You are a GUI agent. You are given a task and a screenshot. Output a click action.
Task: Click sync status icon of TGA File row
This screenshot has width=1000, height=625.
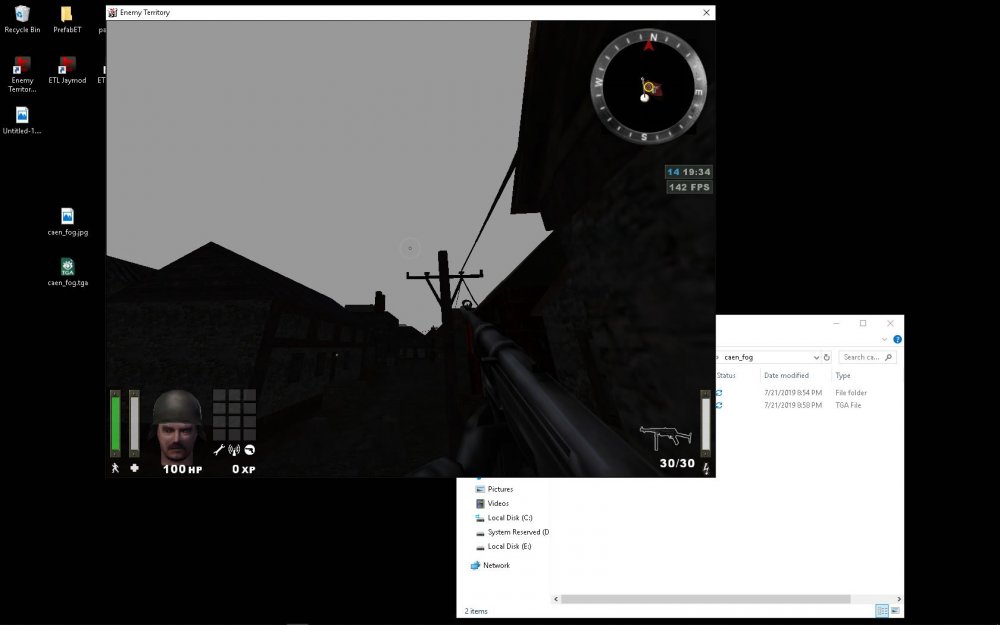[x=719, y=405]
